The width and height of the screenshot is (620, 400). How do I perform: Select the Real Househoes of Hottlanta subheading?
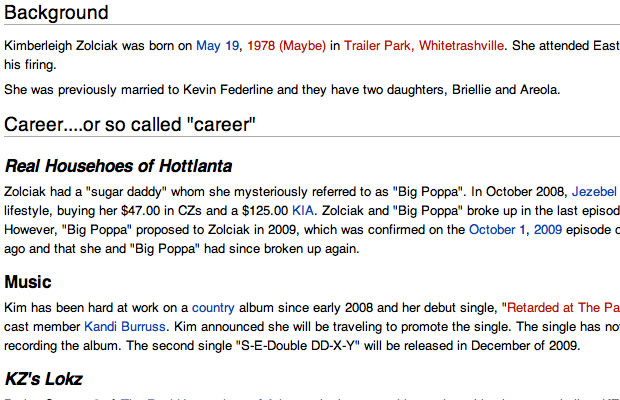coord(118,166)
